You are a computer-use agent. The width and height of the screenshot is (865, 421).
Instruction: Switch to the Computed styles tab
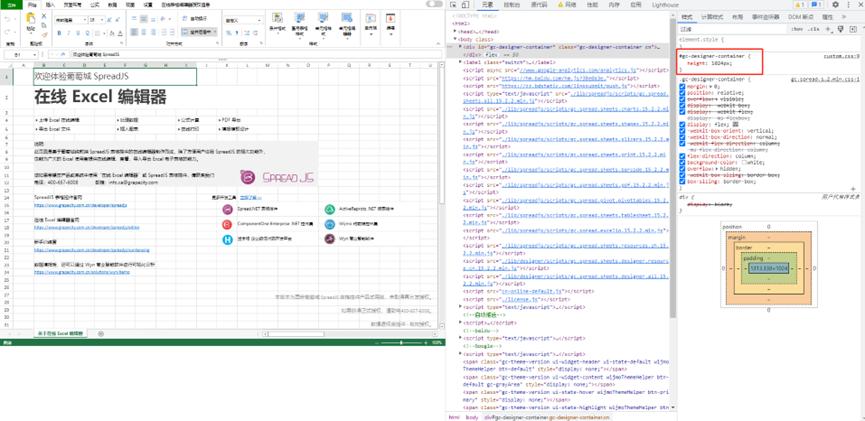[x=712, y=17]
